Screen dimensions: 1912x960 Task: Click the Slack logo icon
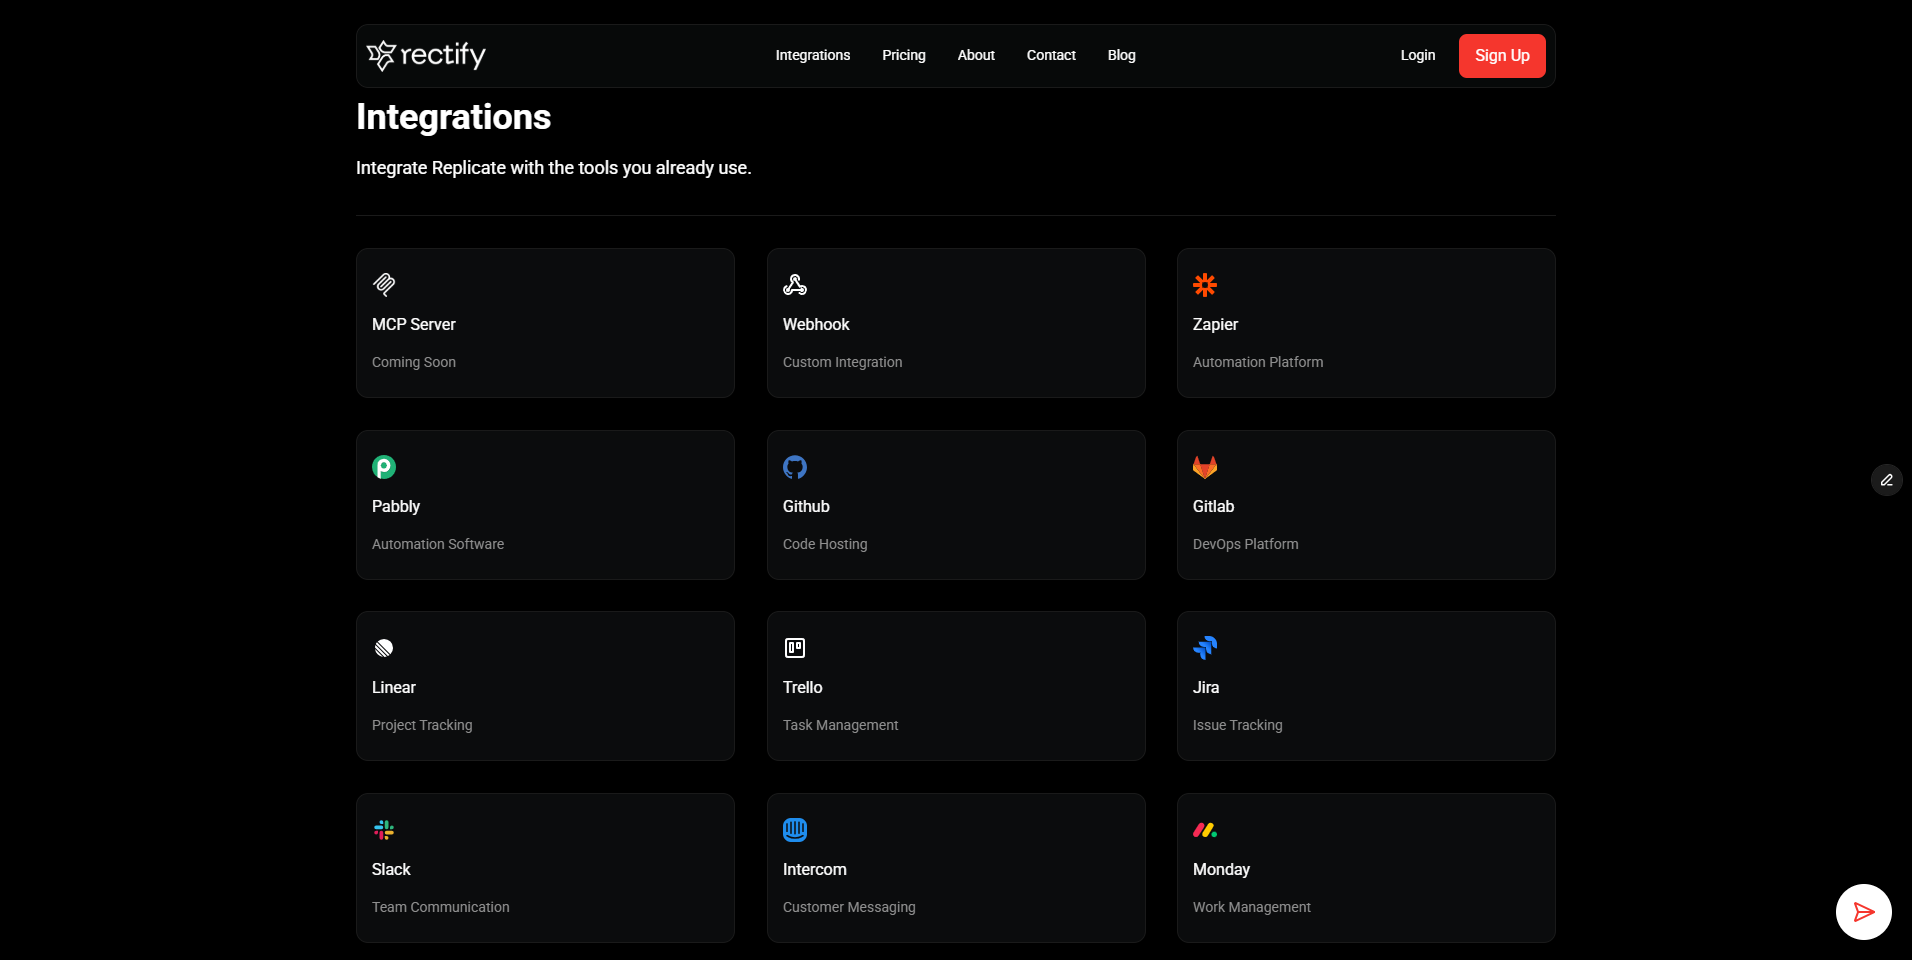384,830
